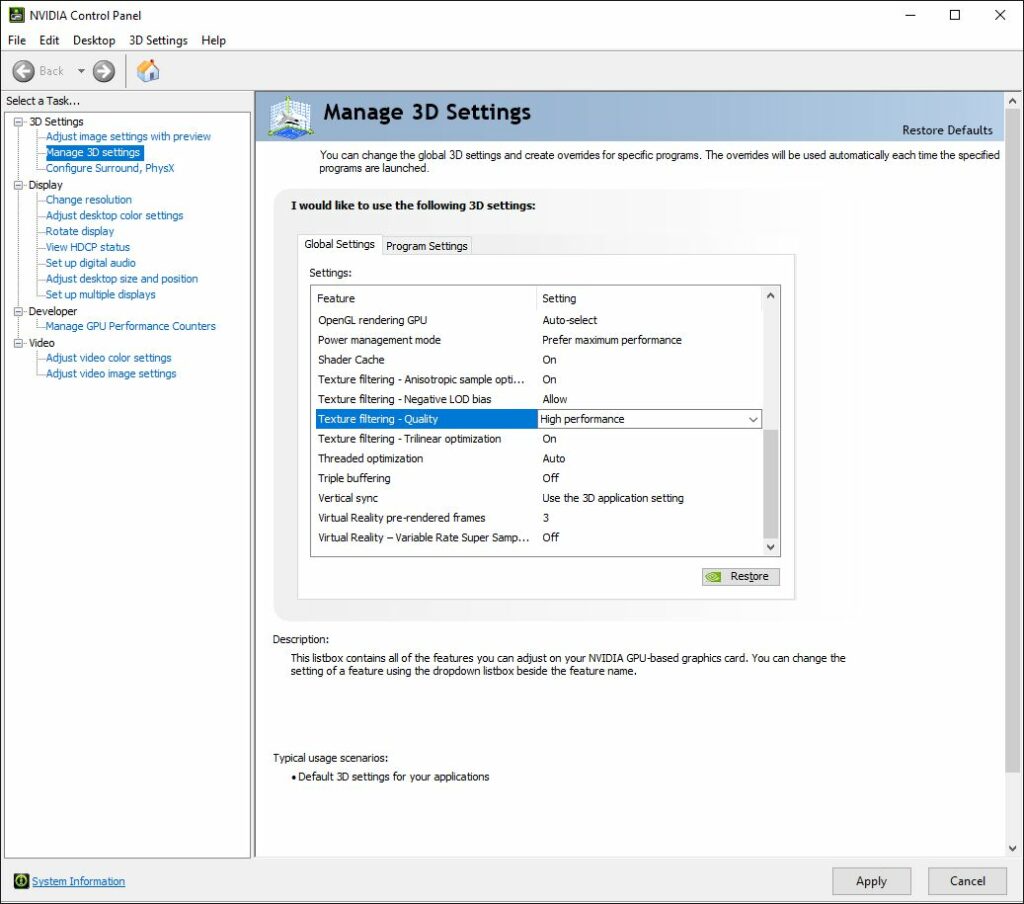Open the 3D Settings menu
1024x904 pixels.
tap(158, 40)
